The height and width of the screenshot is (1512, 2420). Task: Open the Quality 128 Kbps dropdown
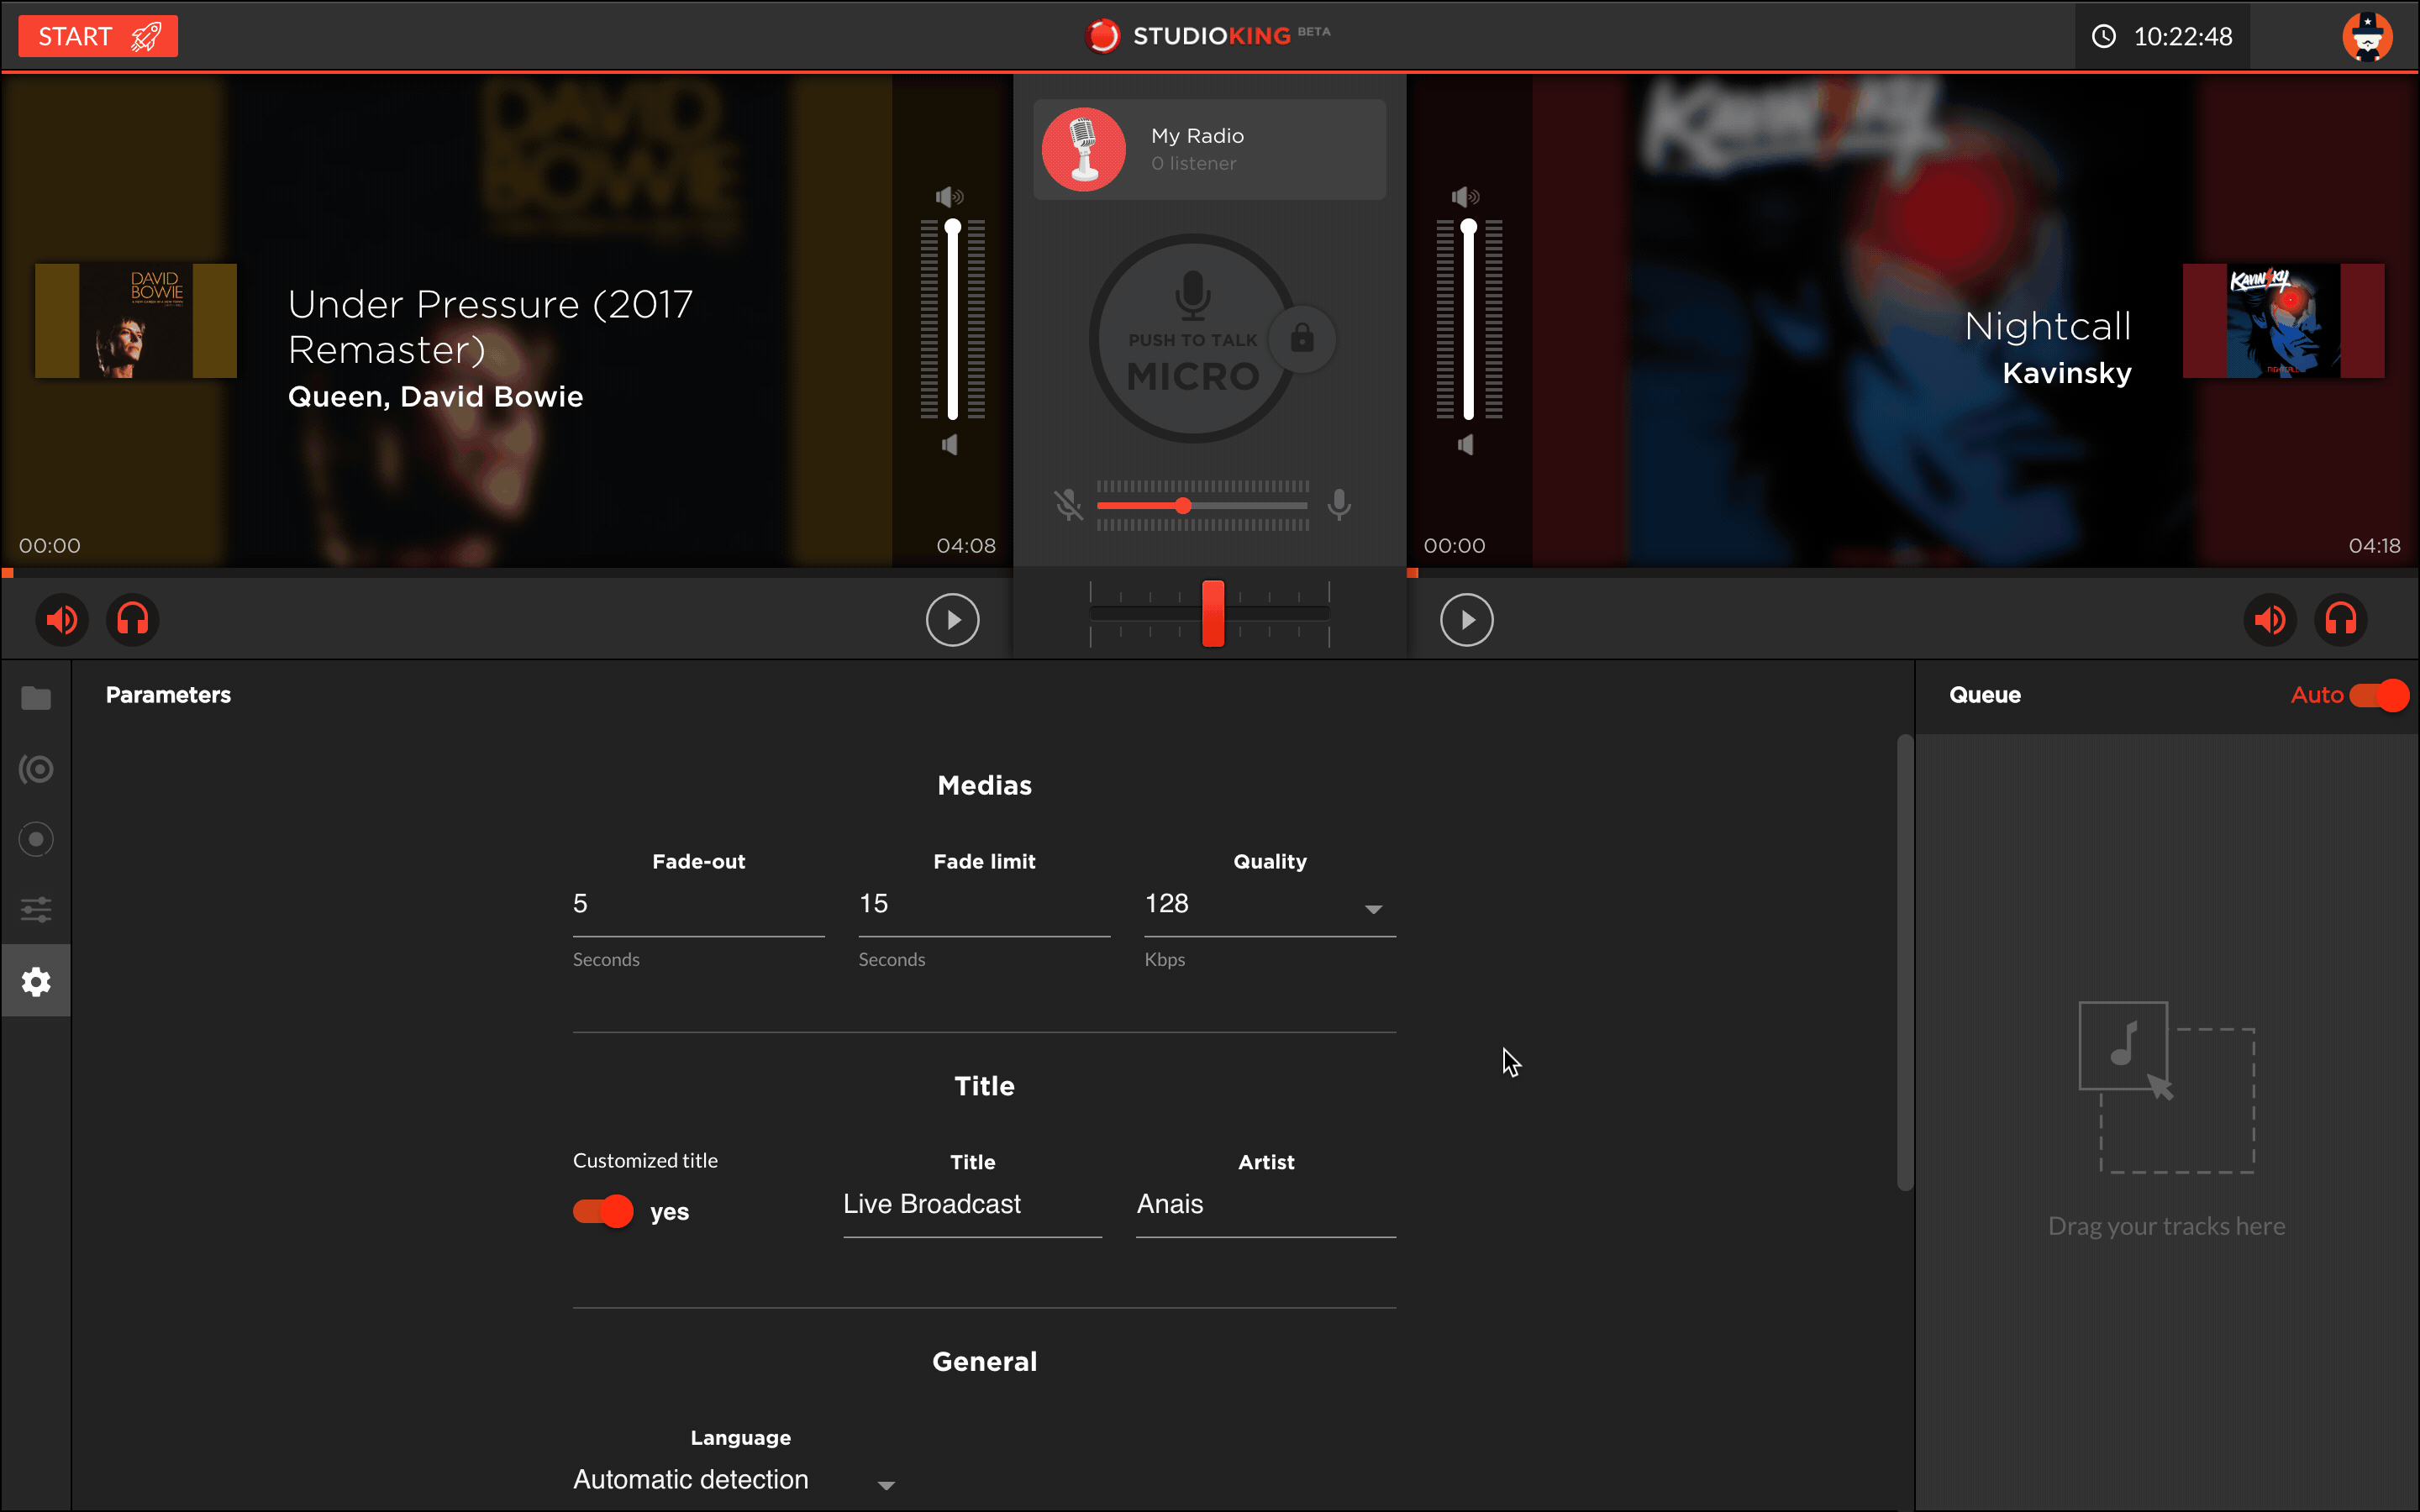[x=1269, y=905]
